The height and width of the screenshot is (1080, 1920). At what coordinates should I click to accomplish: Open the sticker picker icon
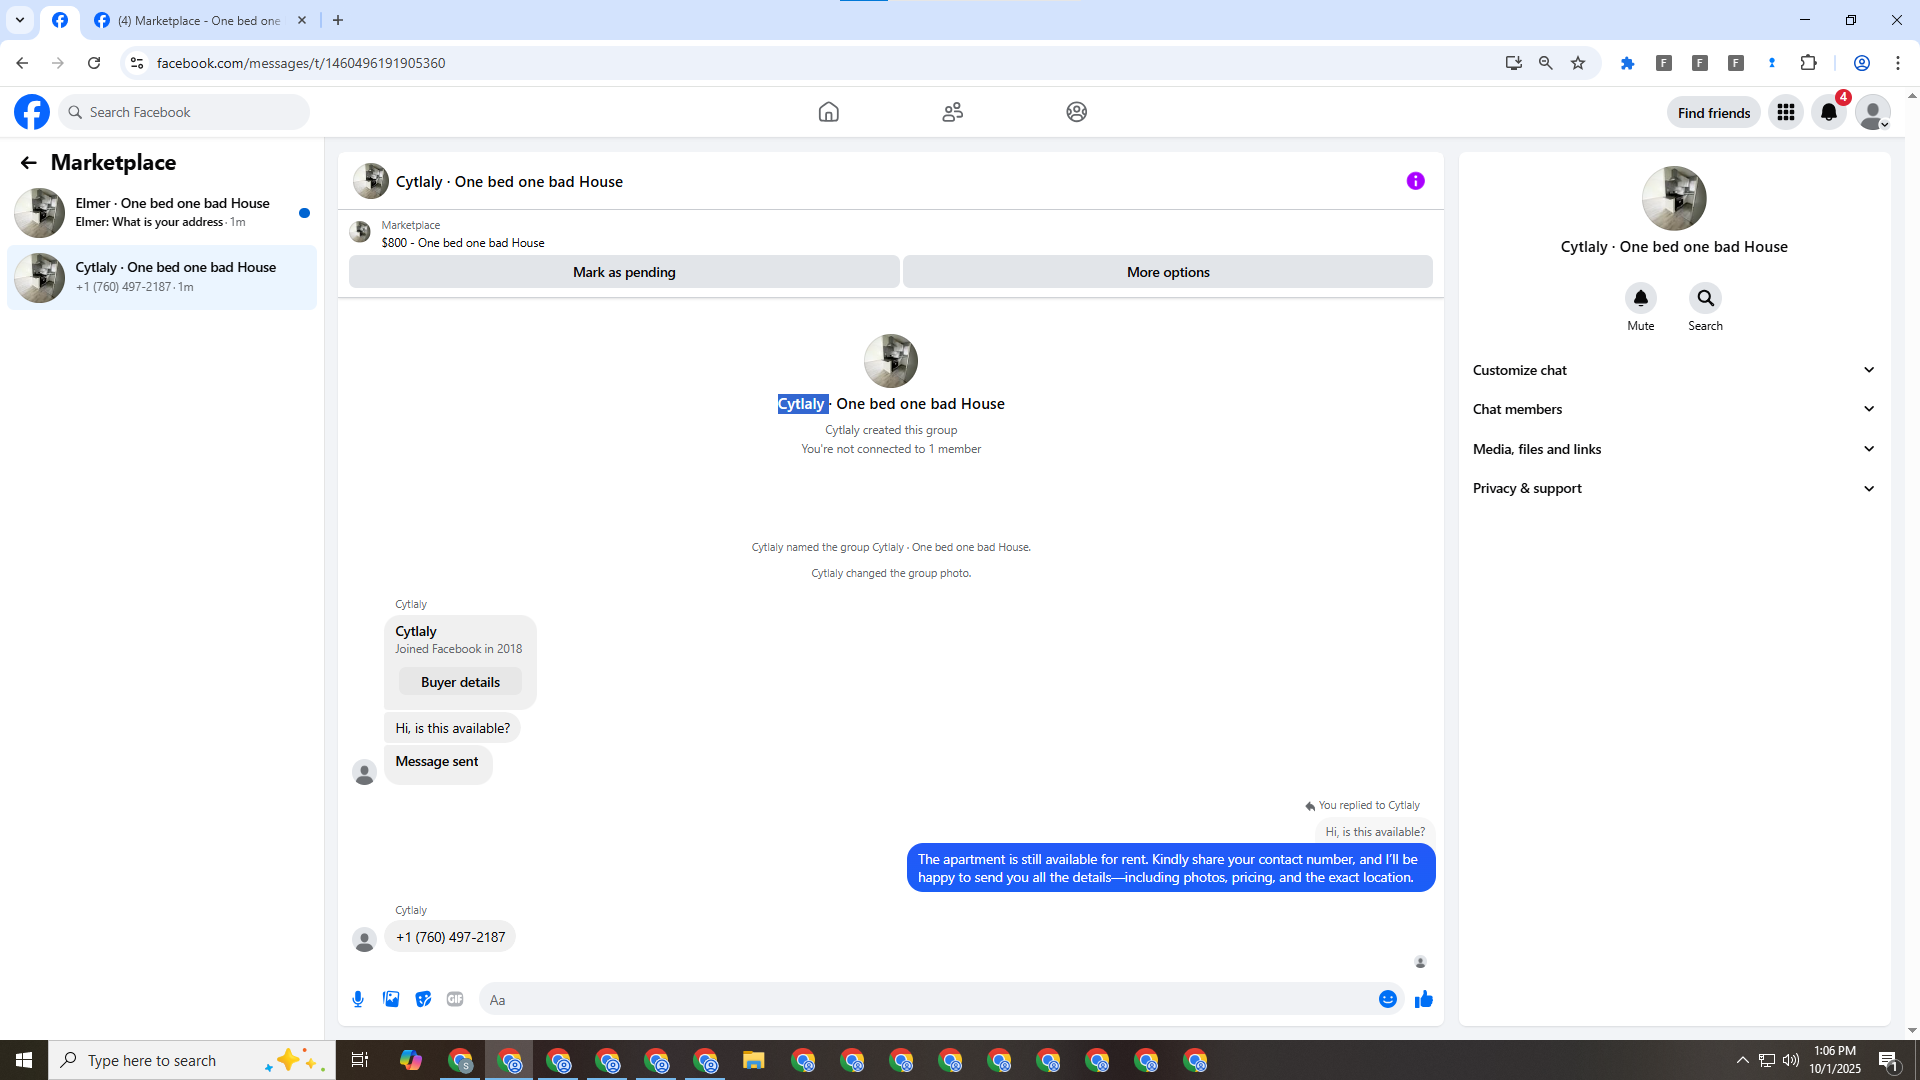(423, 999)
